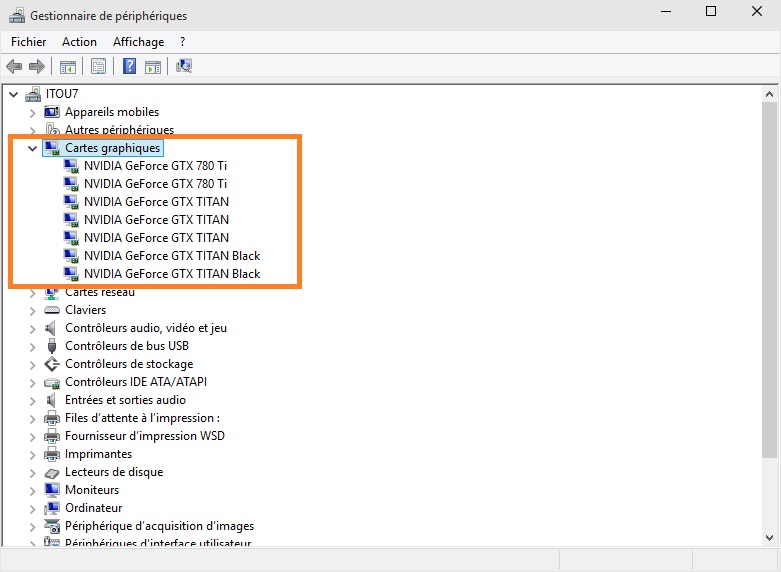This screenshot has height=572, width=781.
Task: Select the Moniteurs label
Action: (x=92, y=490)
